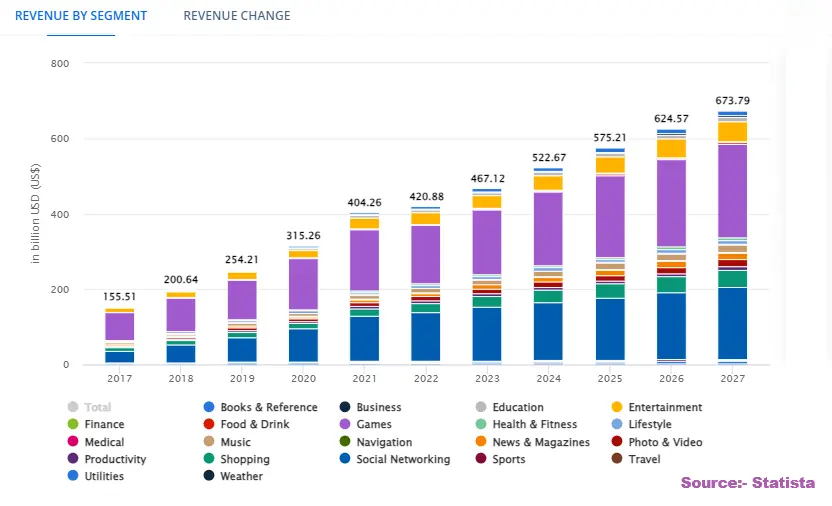Select the Productivity legend color dot
This screenshot has height=506, width=832.
(x=73, y=459)
